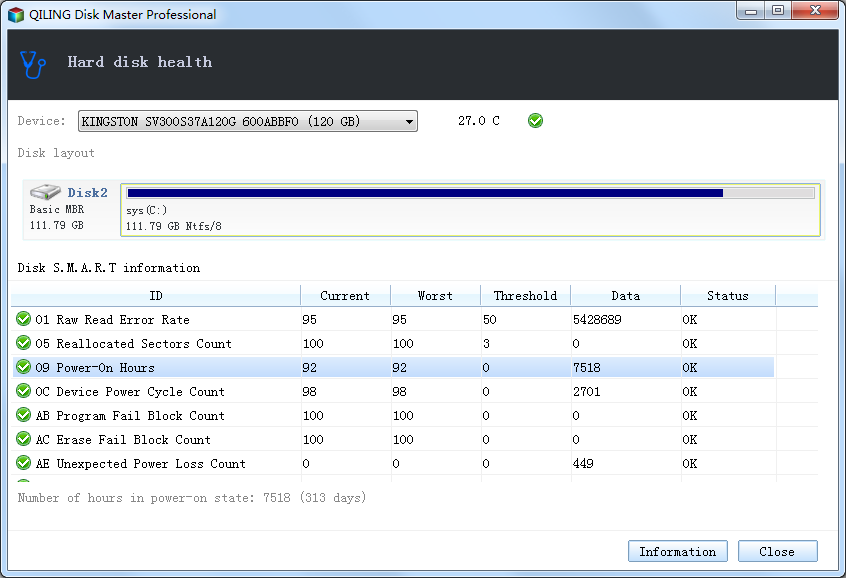Screen dimensions: 846x578
Task: Click the Basic MBR disk type text
Action: (x=57, y=209)
